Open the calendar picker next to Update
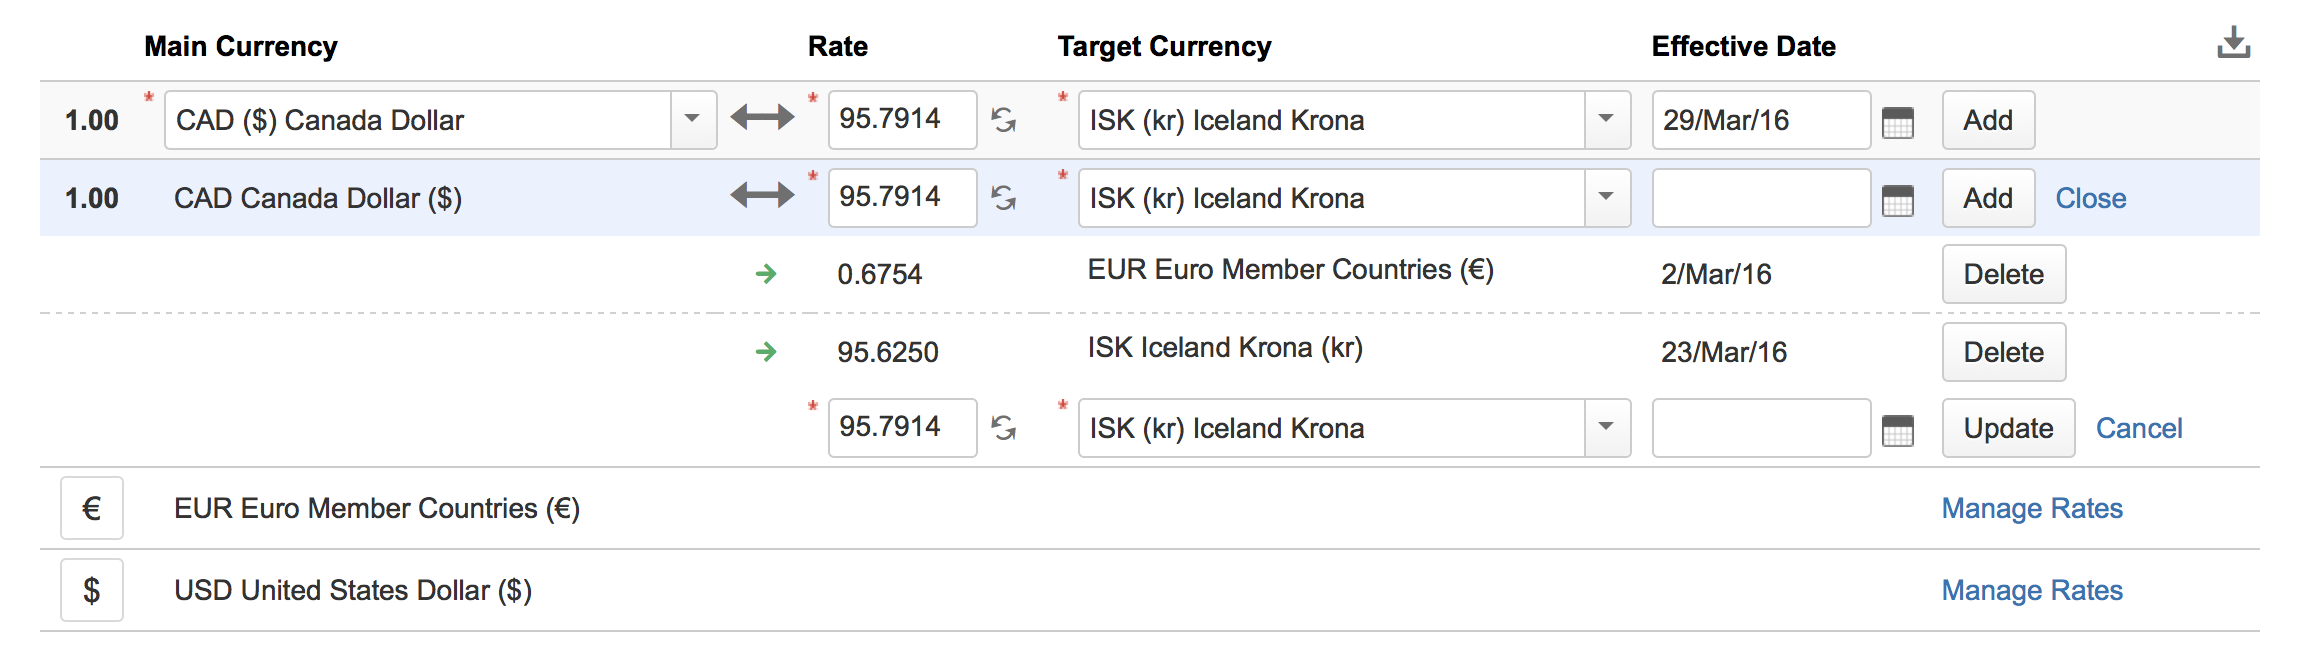Viewport: 2300px width, 652px height. (1897, 430)
